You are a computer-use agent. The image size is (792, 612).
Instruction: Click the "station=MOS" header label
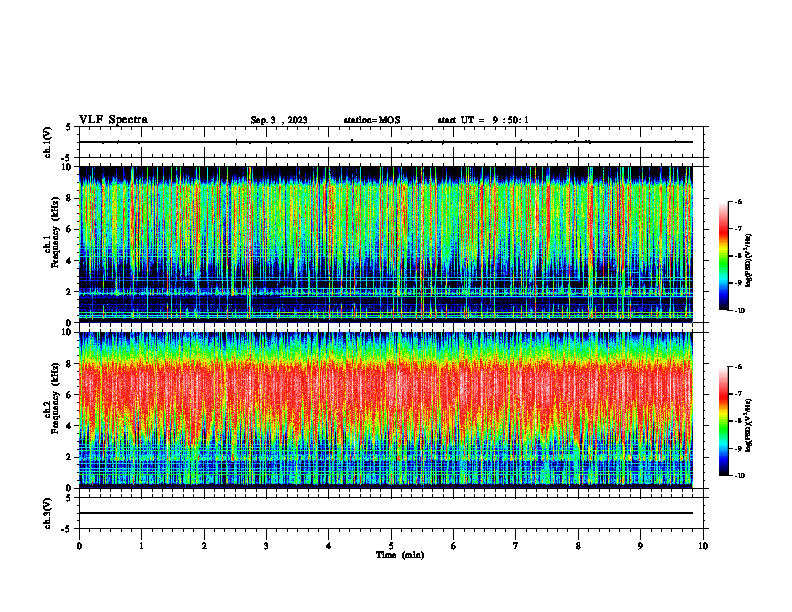(x=372, y=120)
